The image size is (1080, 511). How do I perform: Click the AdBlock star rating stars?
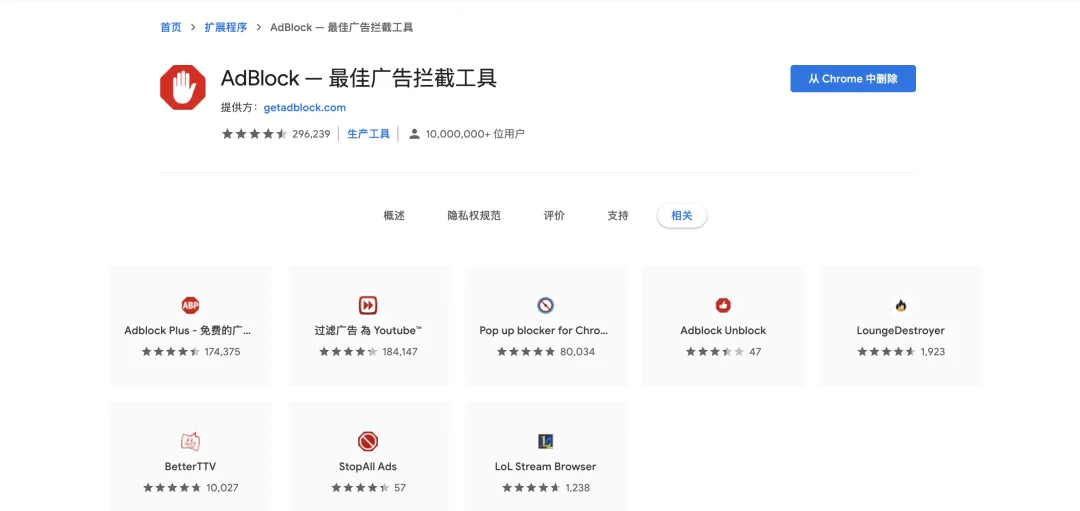click(x=254, y=134)
